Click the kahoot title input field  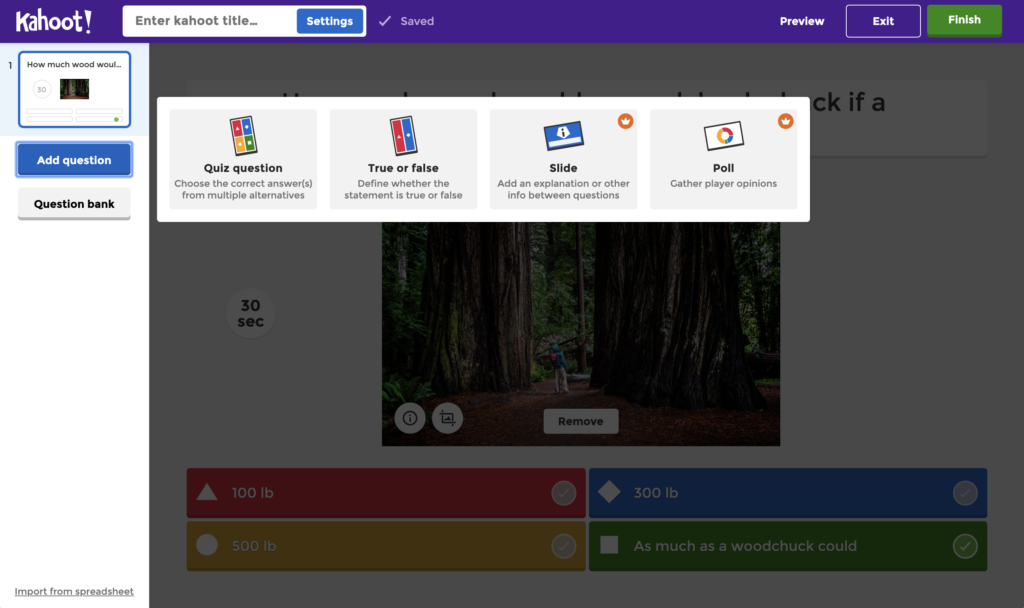210,20
